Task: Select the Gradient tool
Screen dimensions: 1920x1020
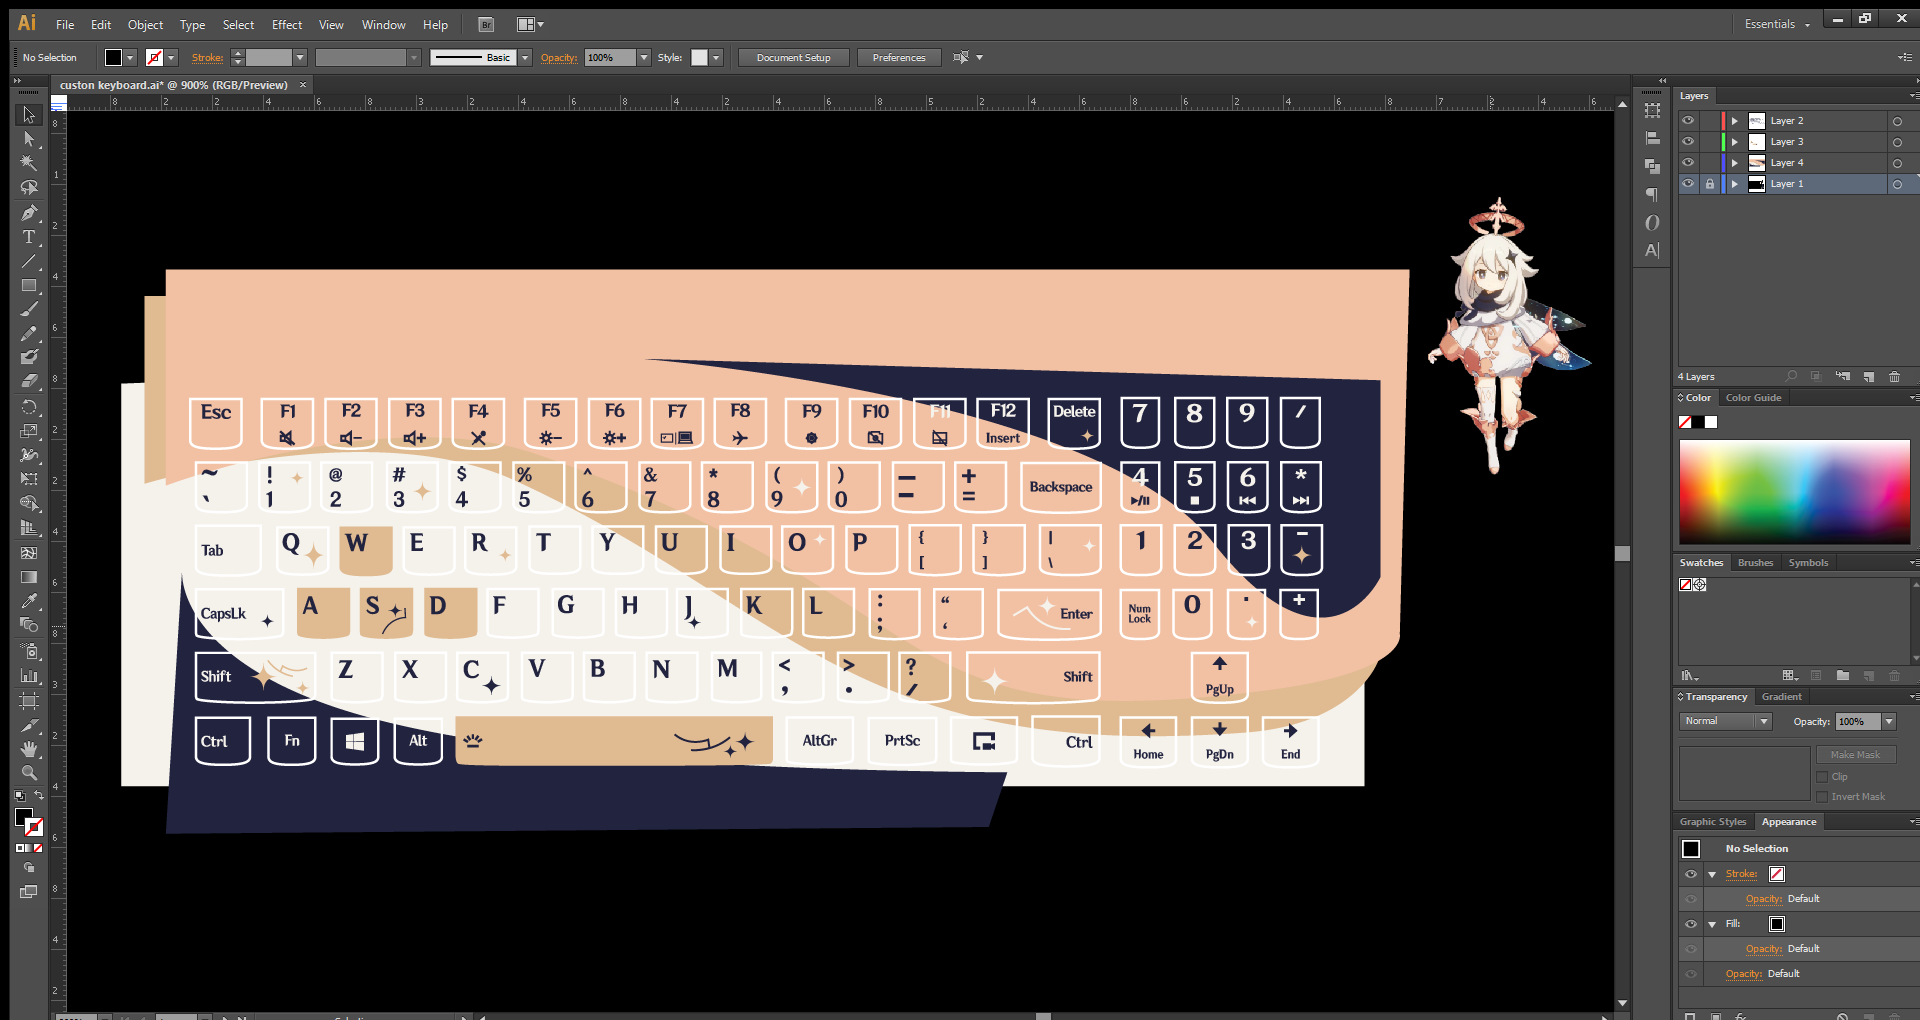Action: (29, 577)
